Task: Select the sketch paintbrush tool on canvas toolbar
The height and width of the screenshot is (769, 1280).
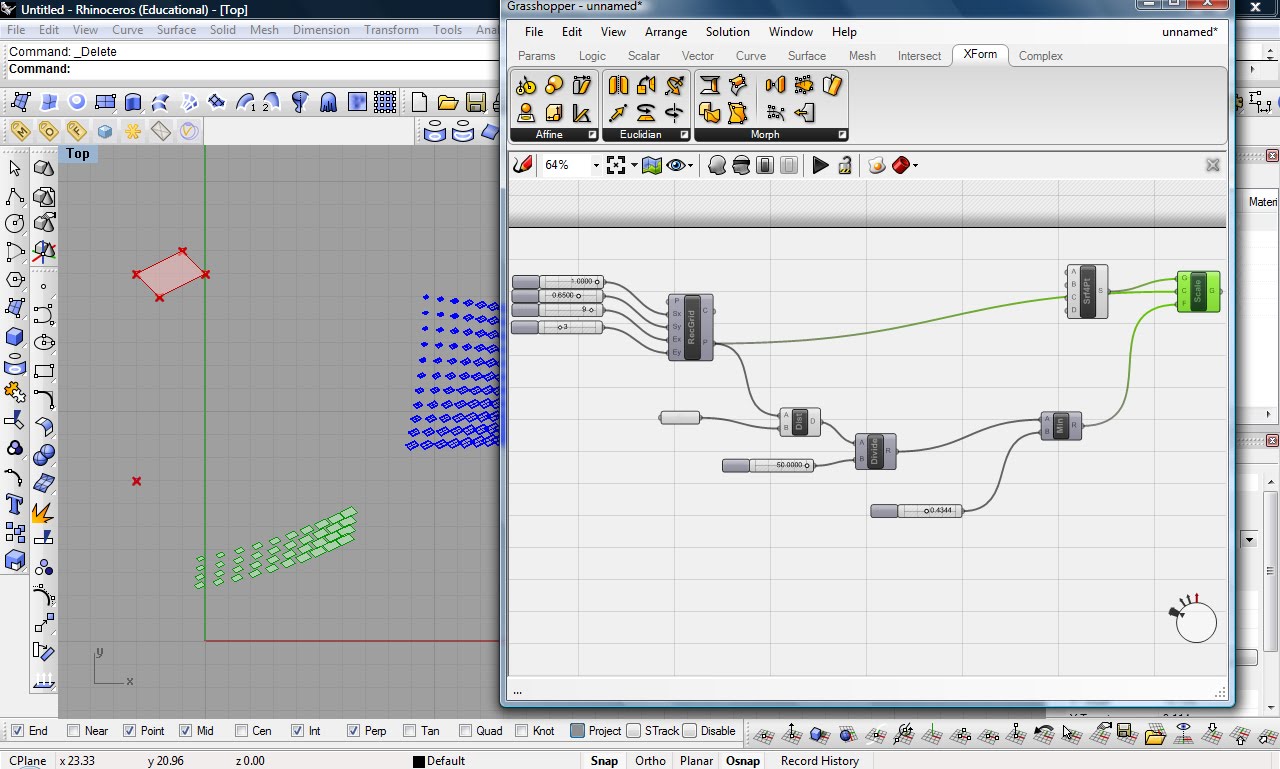Action: [x=521, y=165]
